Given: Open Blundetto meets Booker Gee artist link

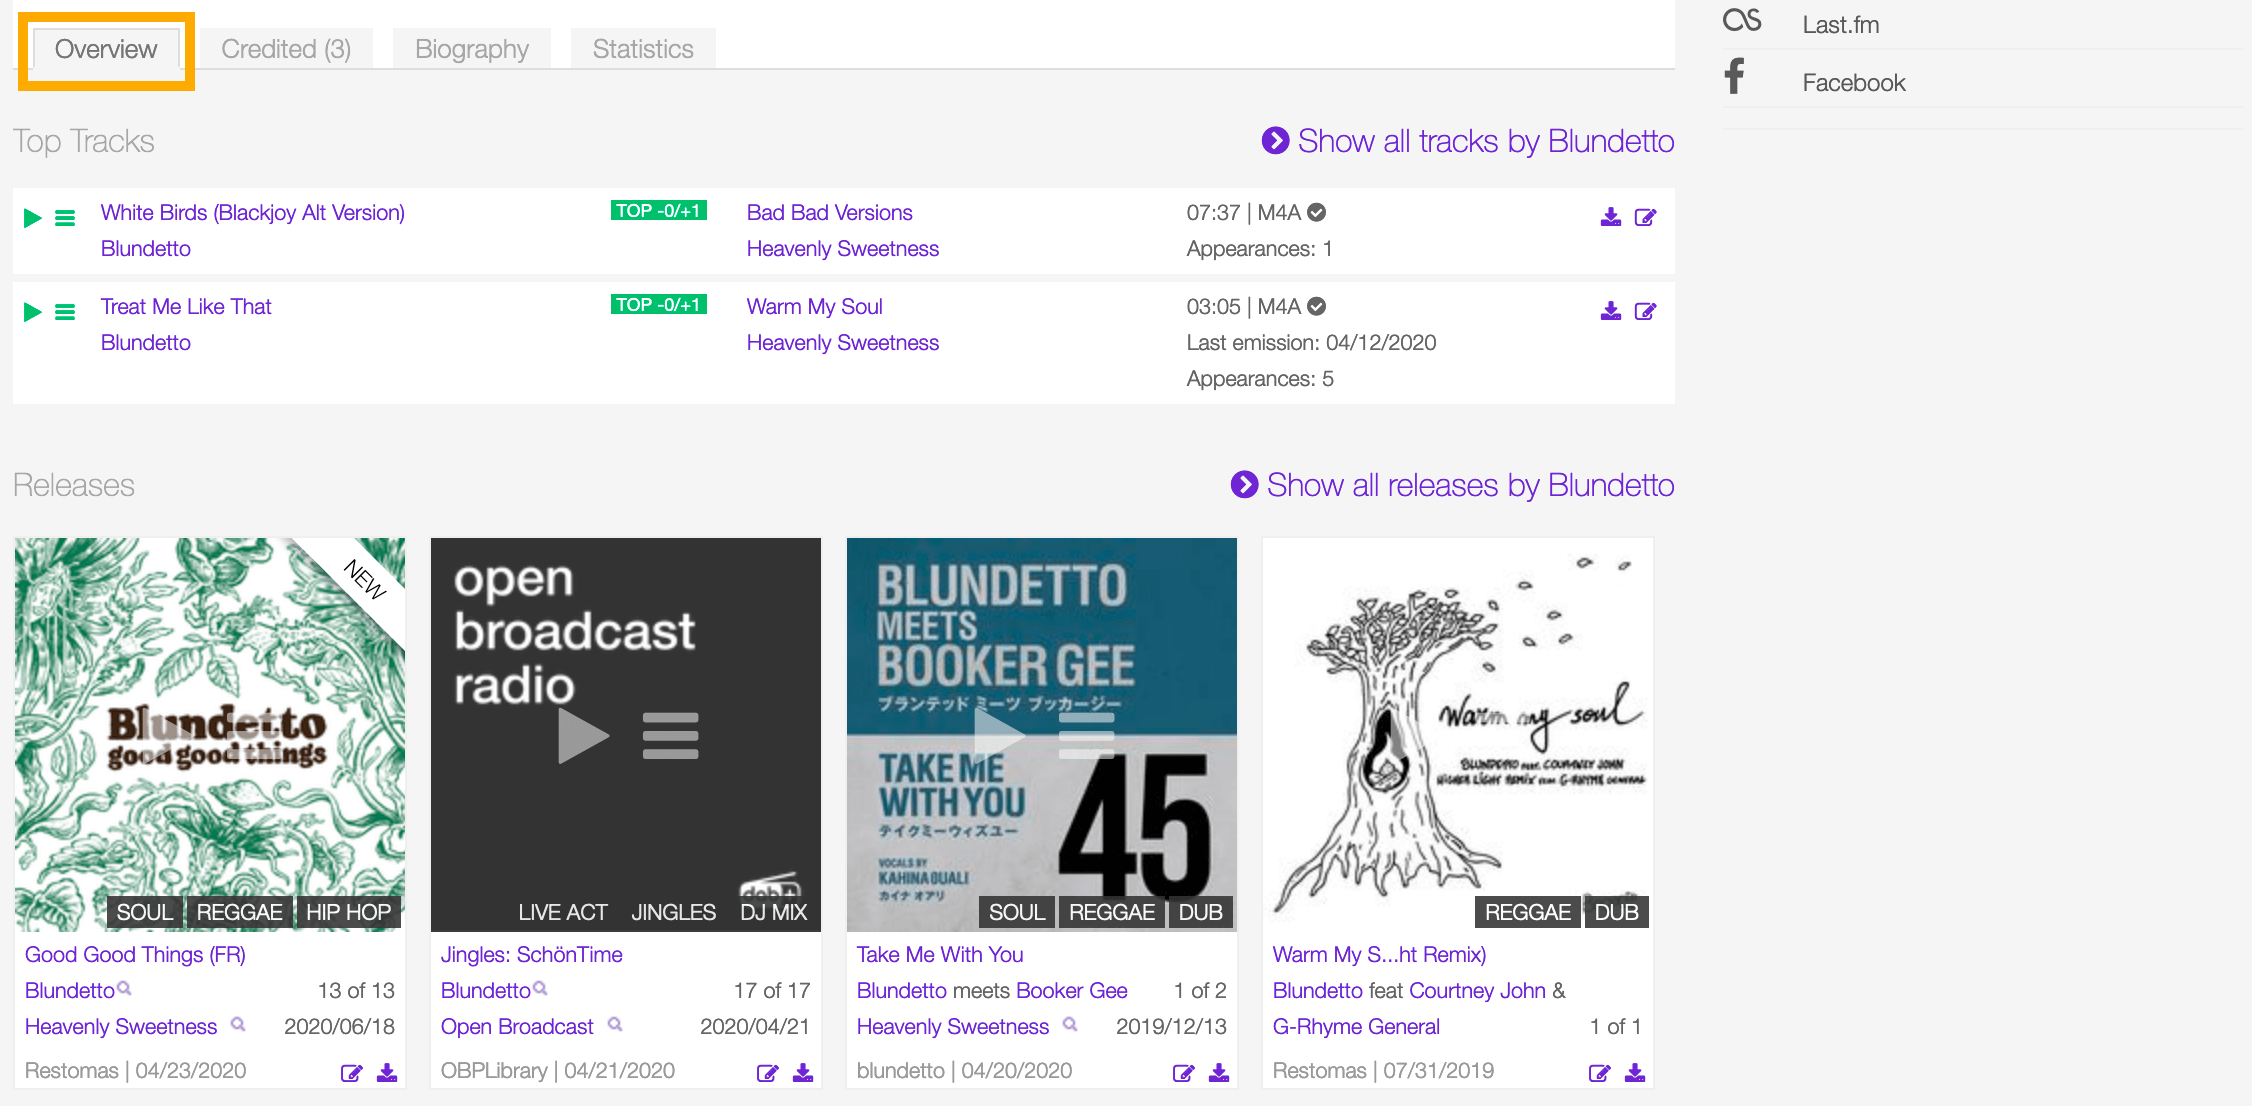Looking at the screenshot, I should click(x=992, y=990).
